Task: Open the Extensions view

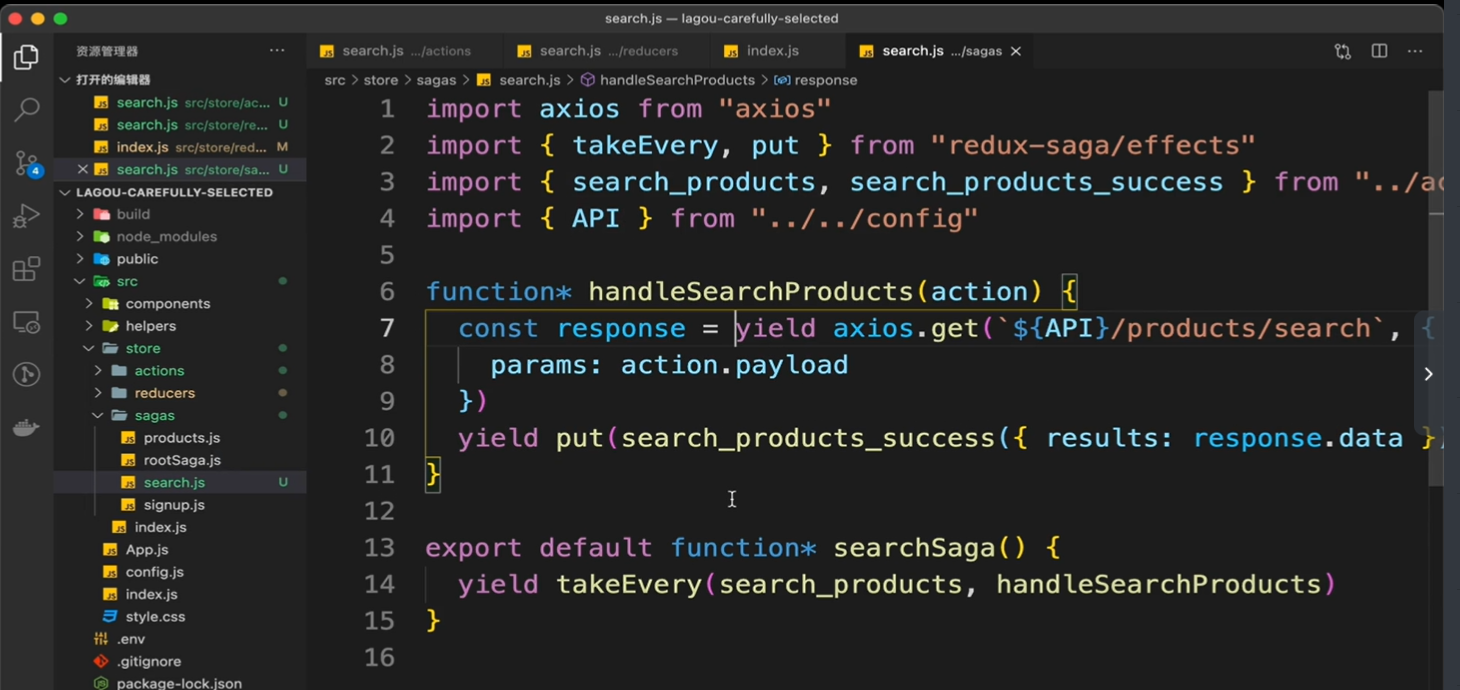Action: [26, 269]
